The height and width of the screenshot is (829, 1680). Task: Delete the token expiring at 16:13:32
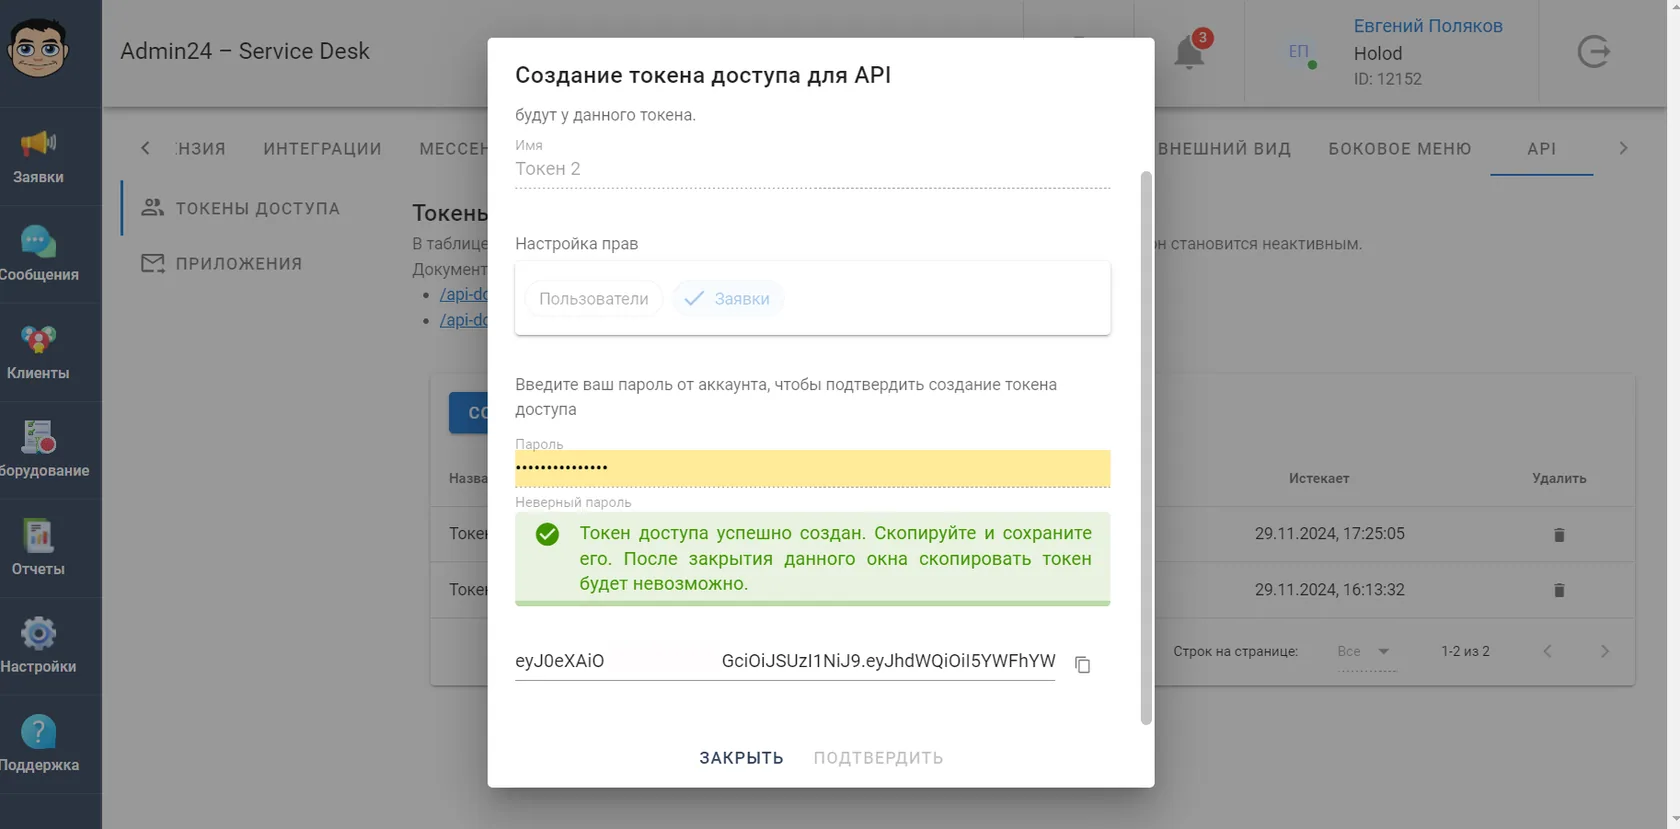tap(1559, 590)
